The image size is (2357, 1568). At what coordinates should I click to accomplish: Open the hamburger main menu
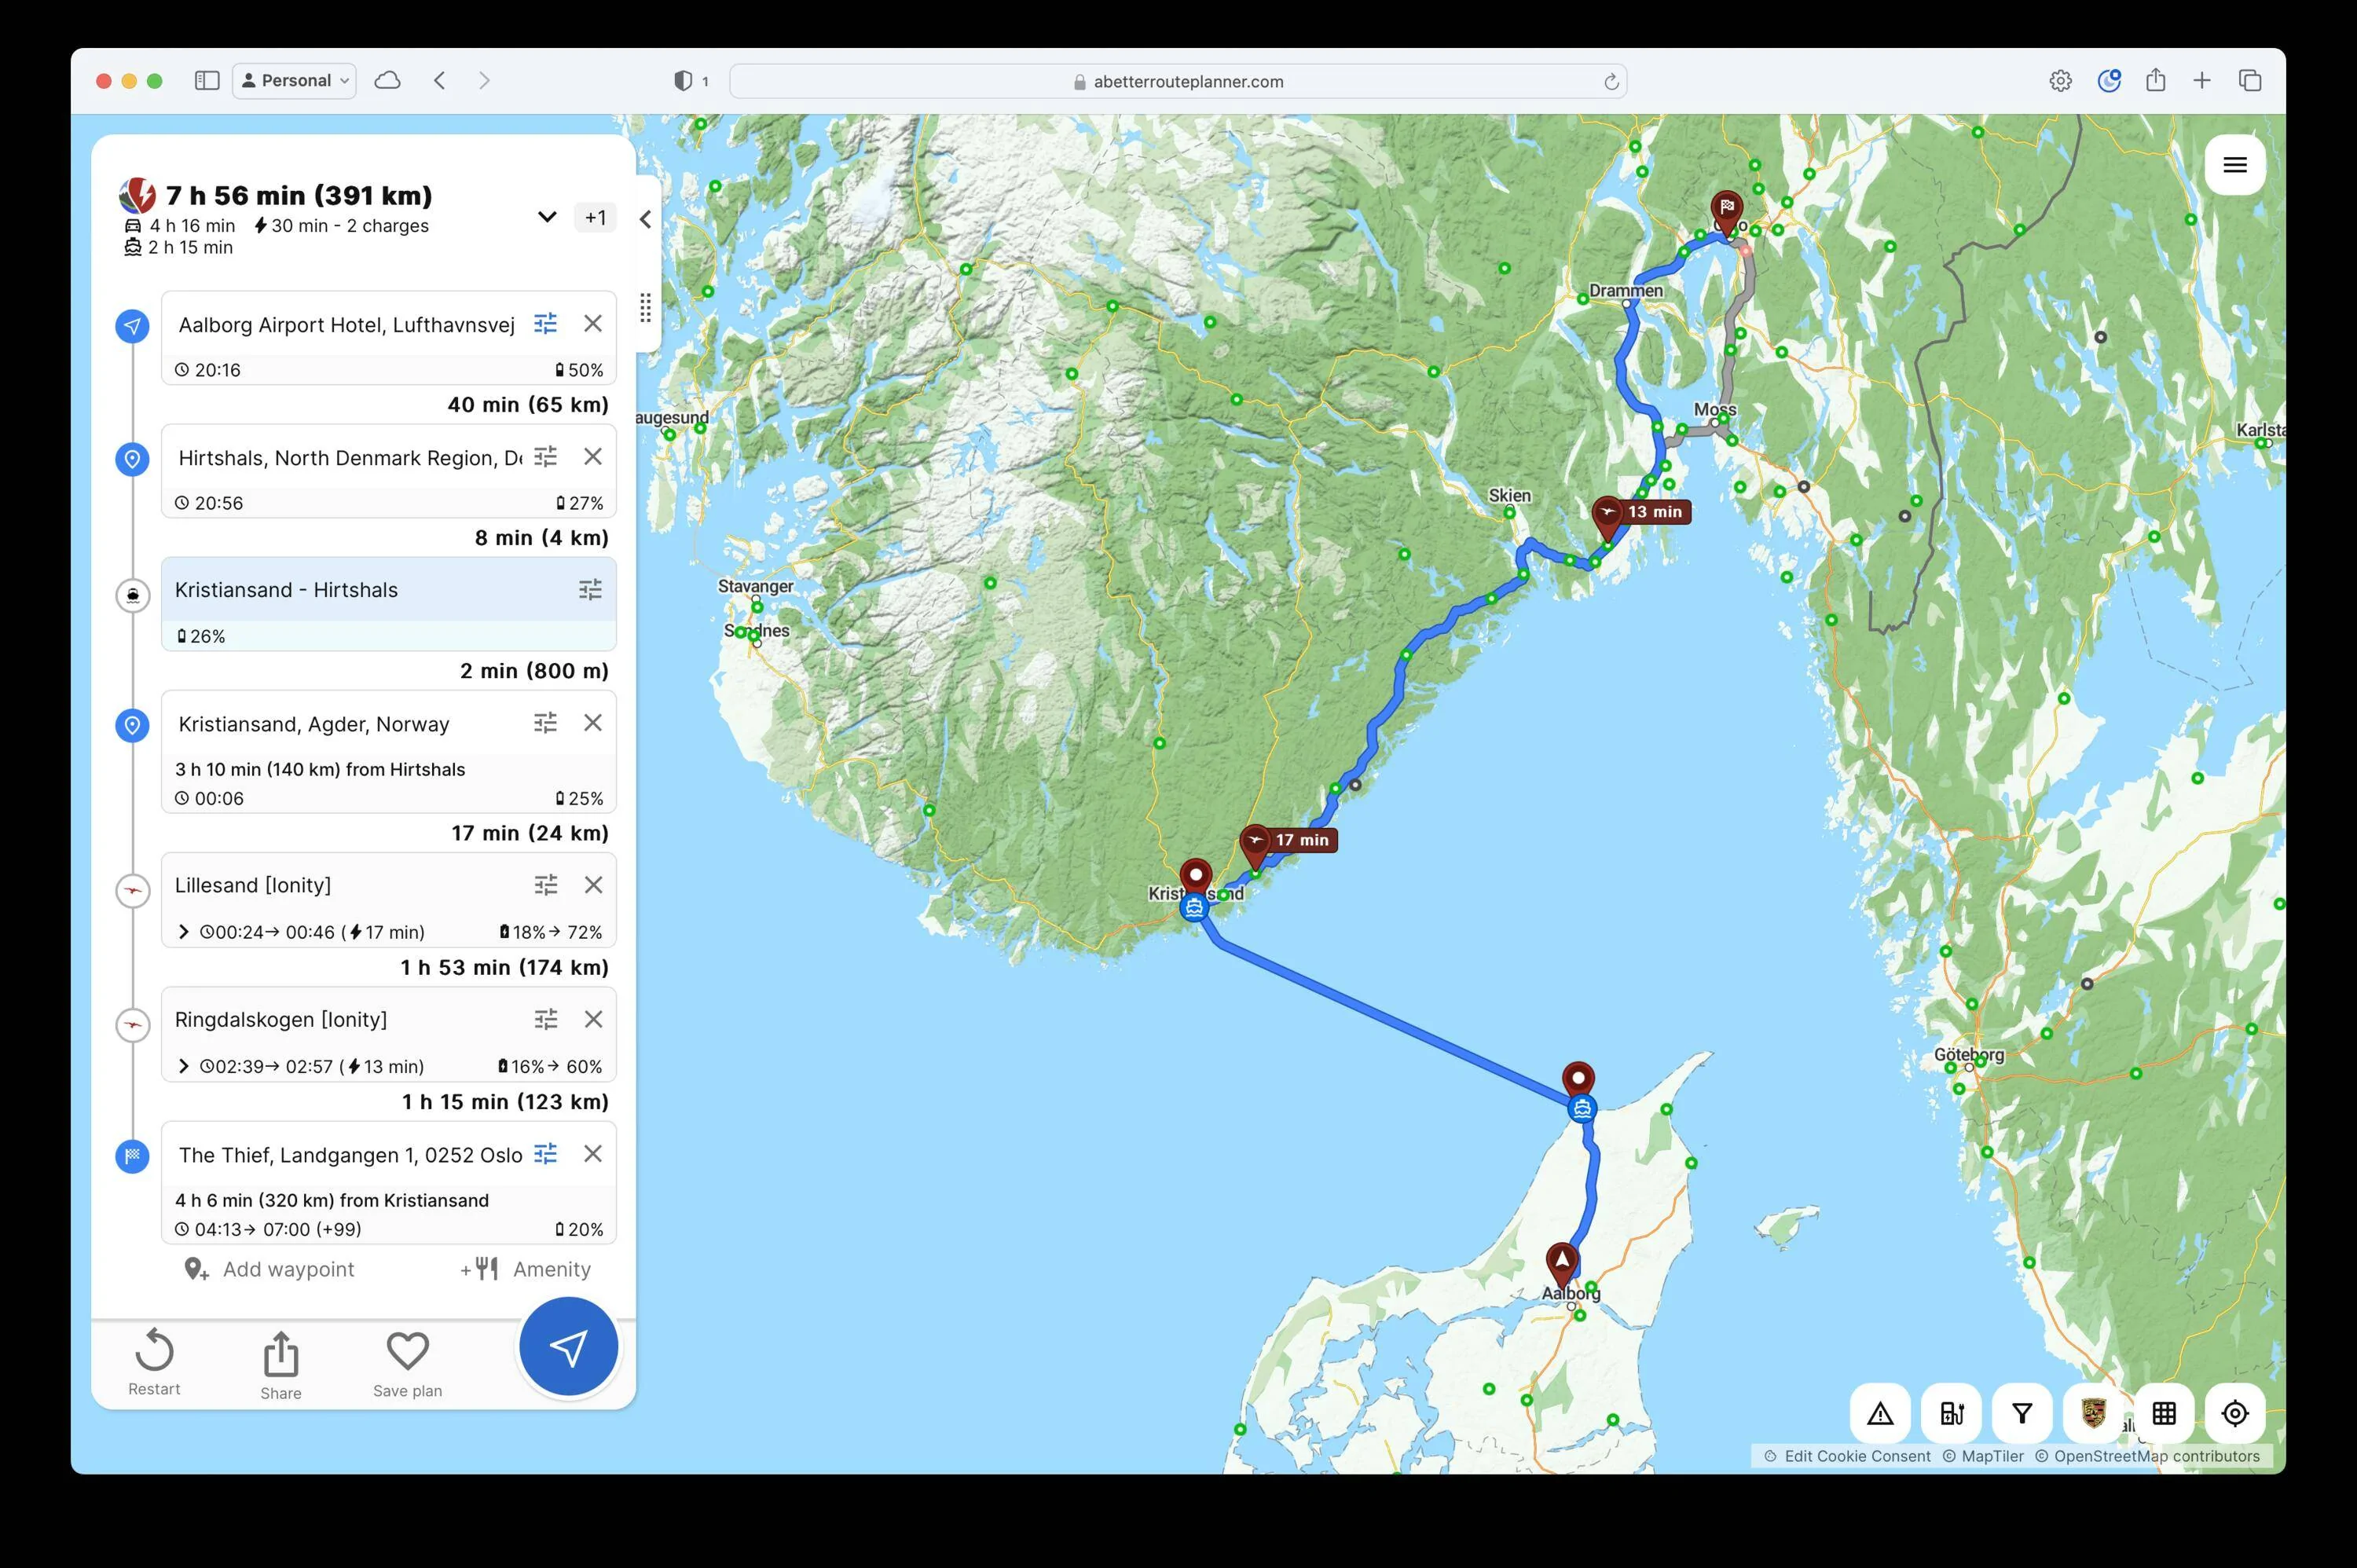tap(2235, 165)
